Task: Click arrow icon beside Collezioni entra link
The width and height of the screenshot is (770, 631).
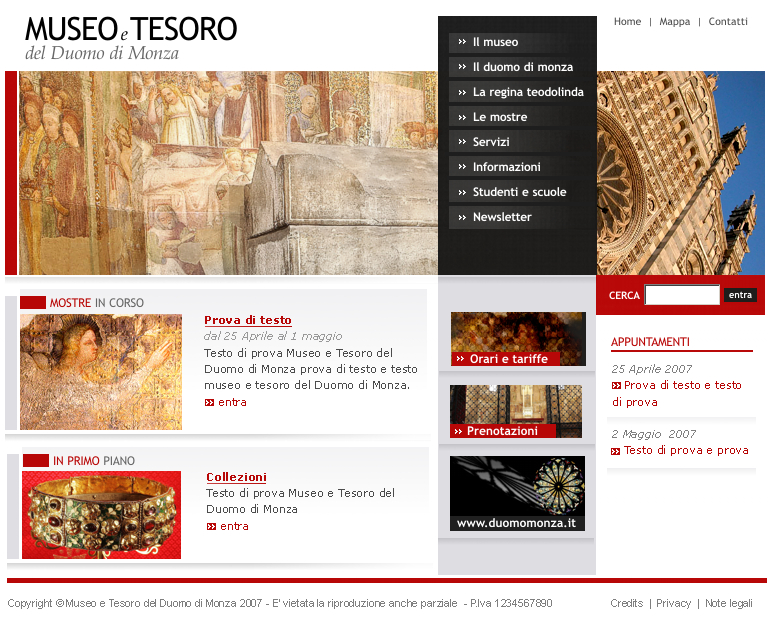Action: tap(211, 527)
